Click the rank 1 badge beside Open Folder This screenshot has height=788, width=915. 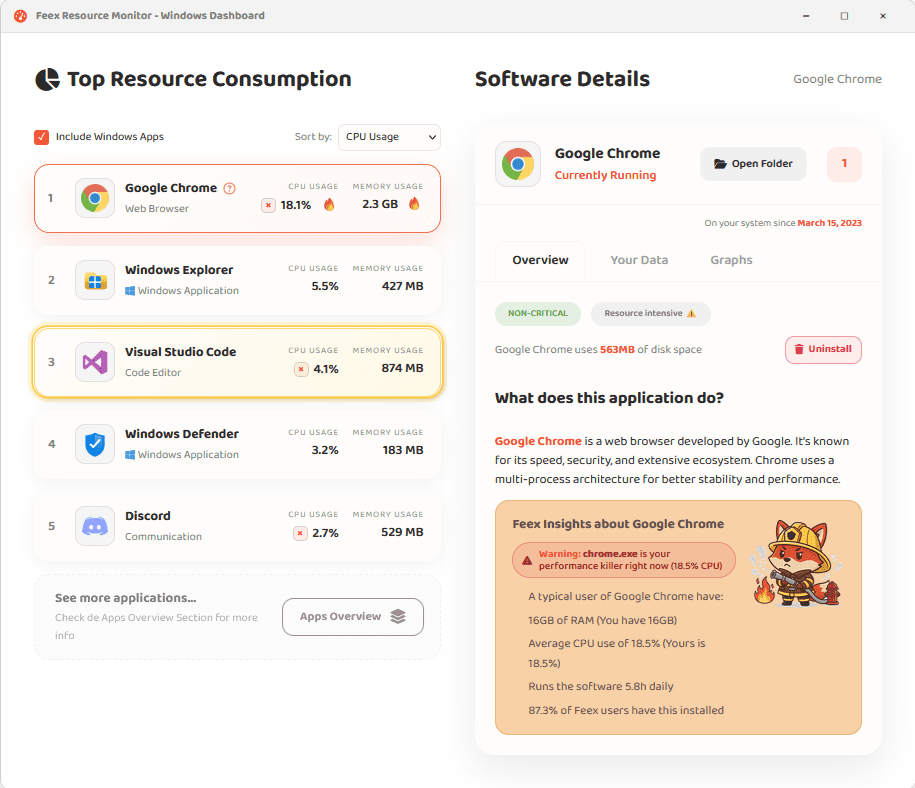pyautogui.click(x=844, y=164)
